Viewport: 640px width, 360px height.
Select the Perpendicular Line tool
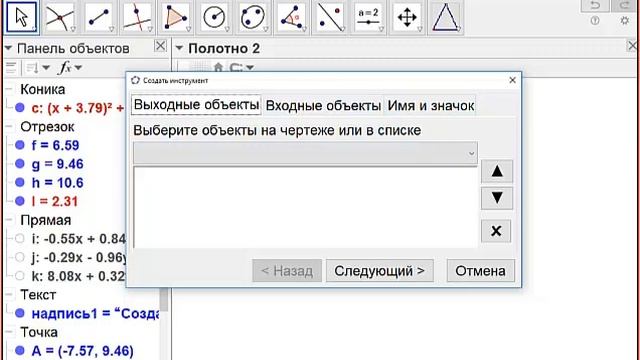click(137, 17)
